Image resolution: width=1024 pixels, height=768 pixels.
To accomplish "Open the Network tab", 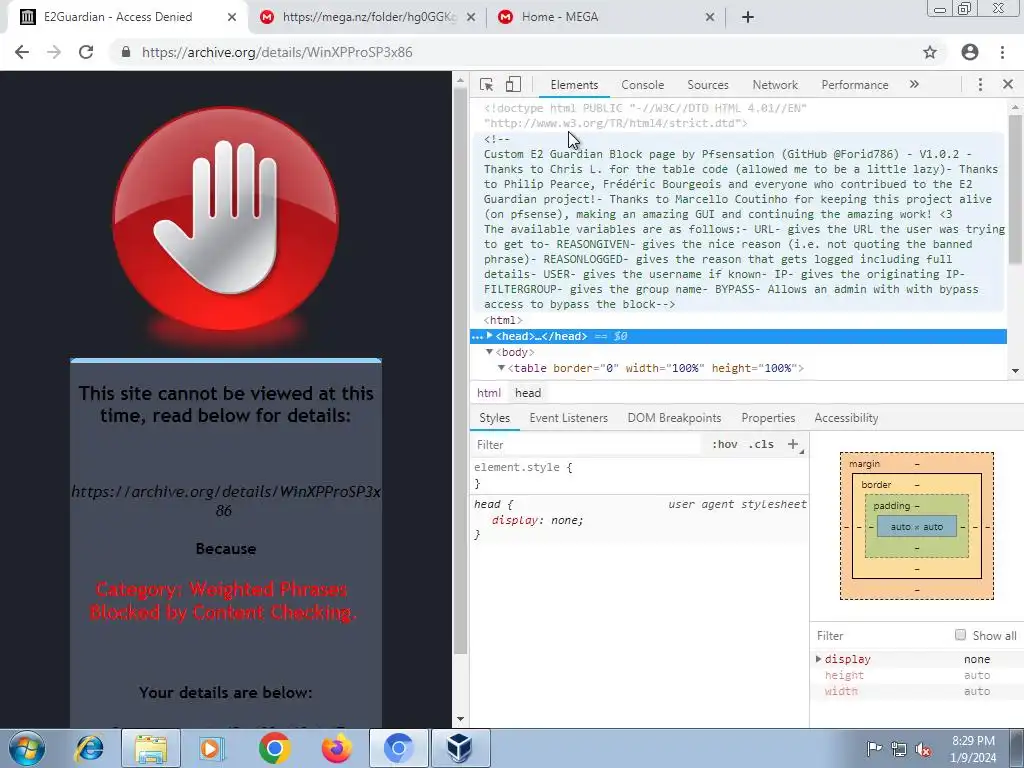I will point(775,85).
